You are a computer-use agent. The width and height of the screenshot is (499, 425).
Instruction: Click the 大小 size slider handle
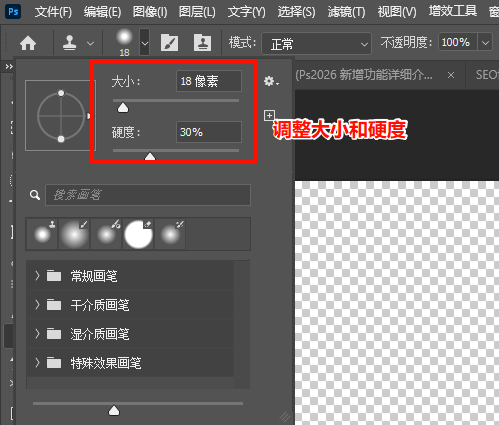(123, 108)
